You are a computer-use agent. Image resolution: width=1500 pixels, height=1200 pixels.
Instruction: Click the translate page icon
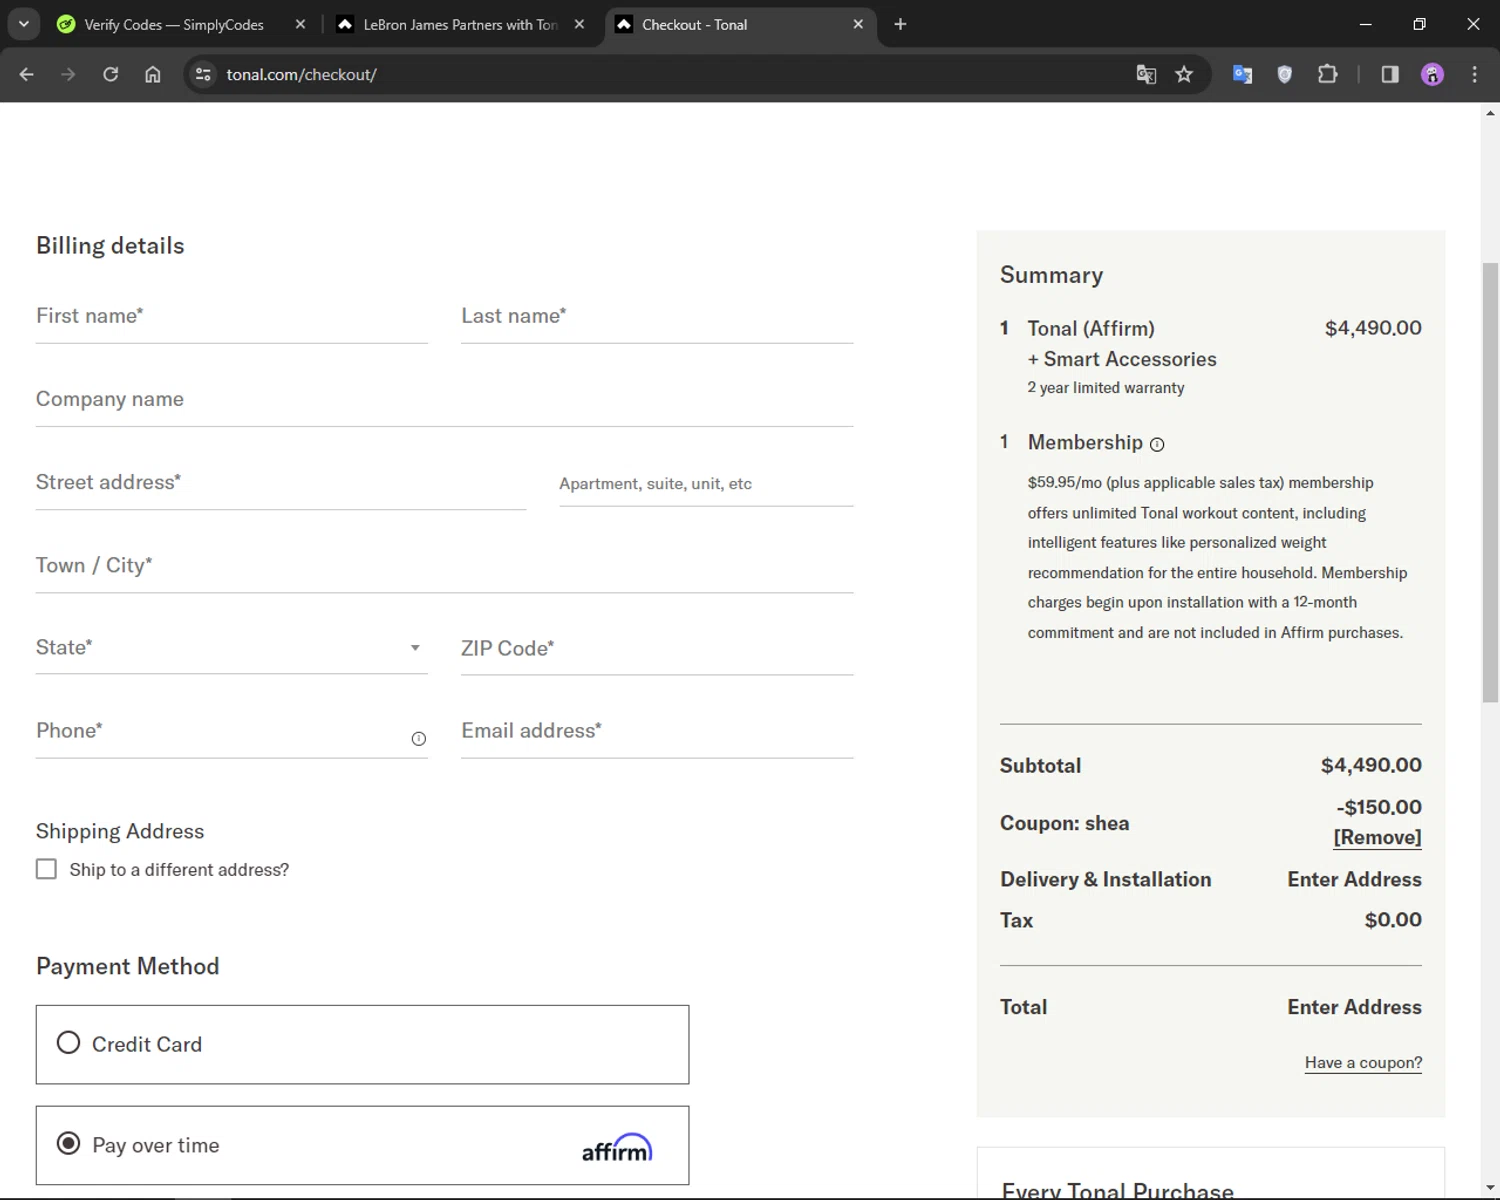point(1146,74)
